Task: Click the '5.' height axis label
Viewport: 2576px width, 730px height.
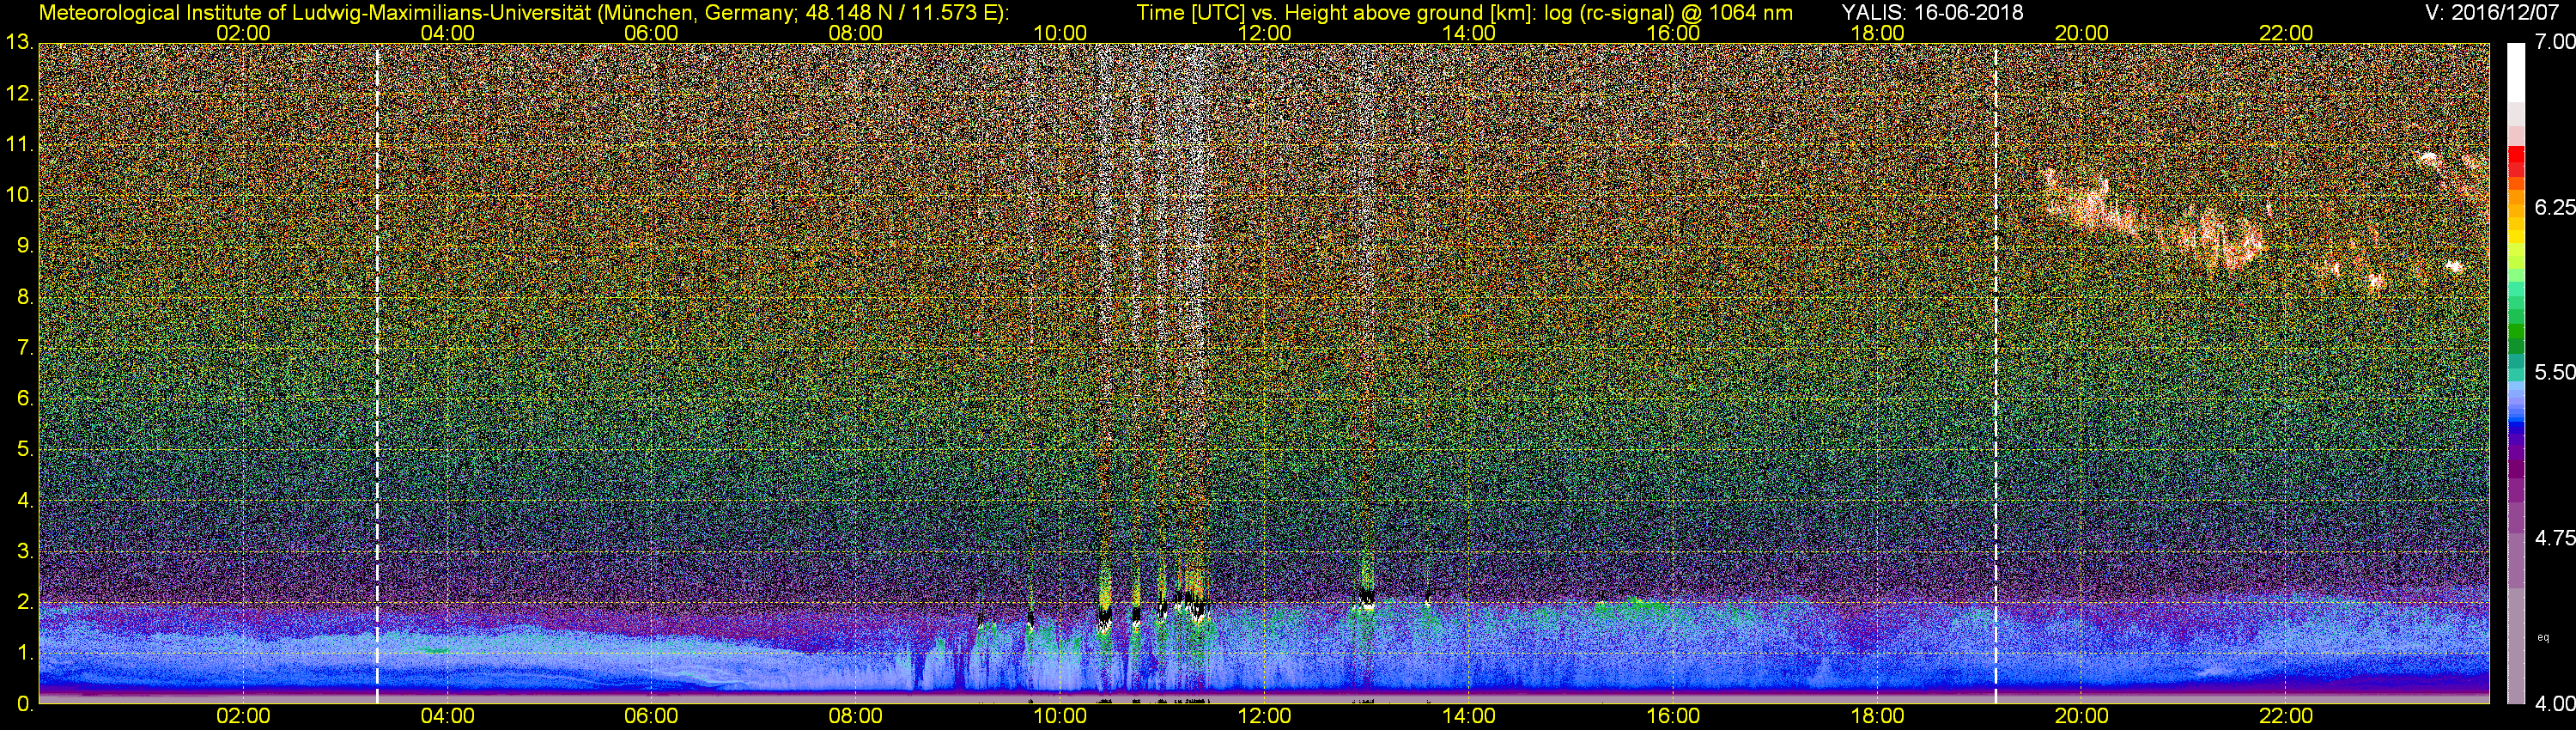Action: coord(25,450)
